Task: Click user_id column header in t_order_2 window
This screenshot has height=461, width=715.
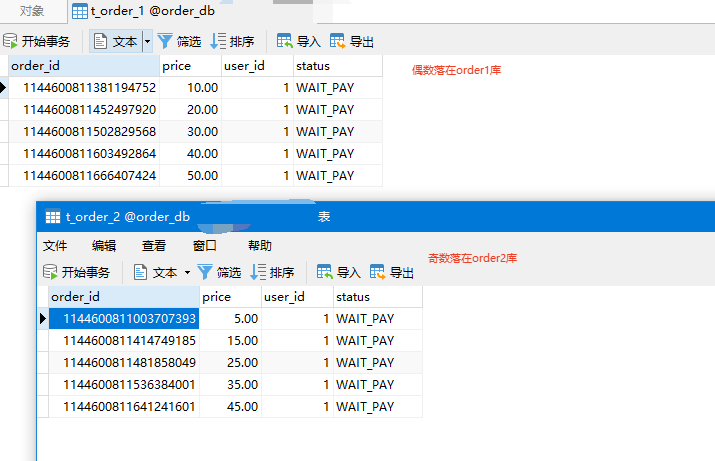Action: 297,297
